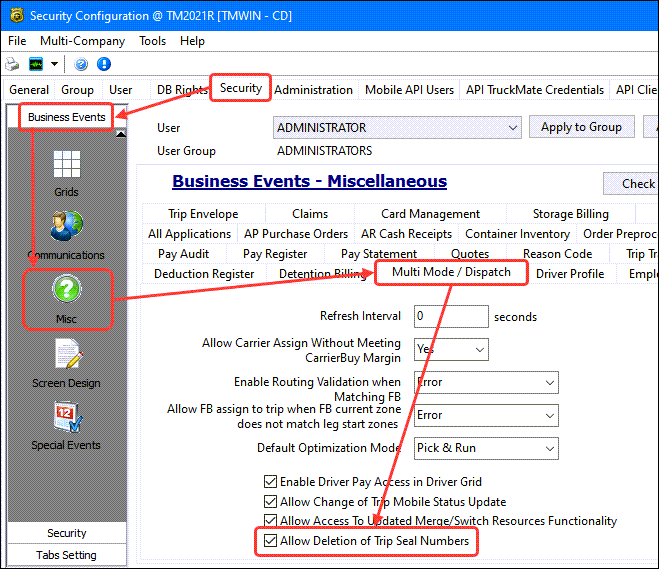The image size is (659, 569).
Task: Click the blue exclamation info icon
Action: tap(102, 64)
